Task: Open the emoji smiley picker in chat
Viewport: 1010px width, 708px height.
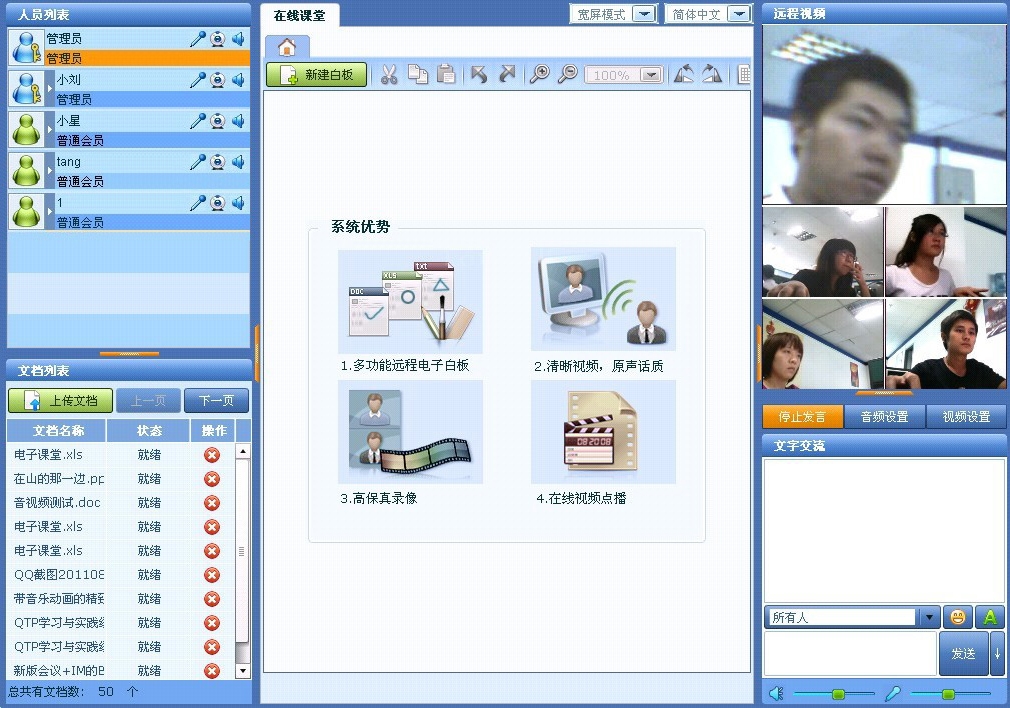Action: (x=958, y=617)
